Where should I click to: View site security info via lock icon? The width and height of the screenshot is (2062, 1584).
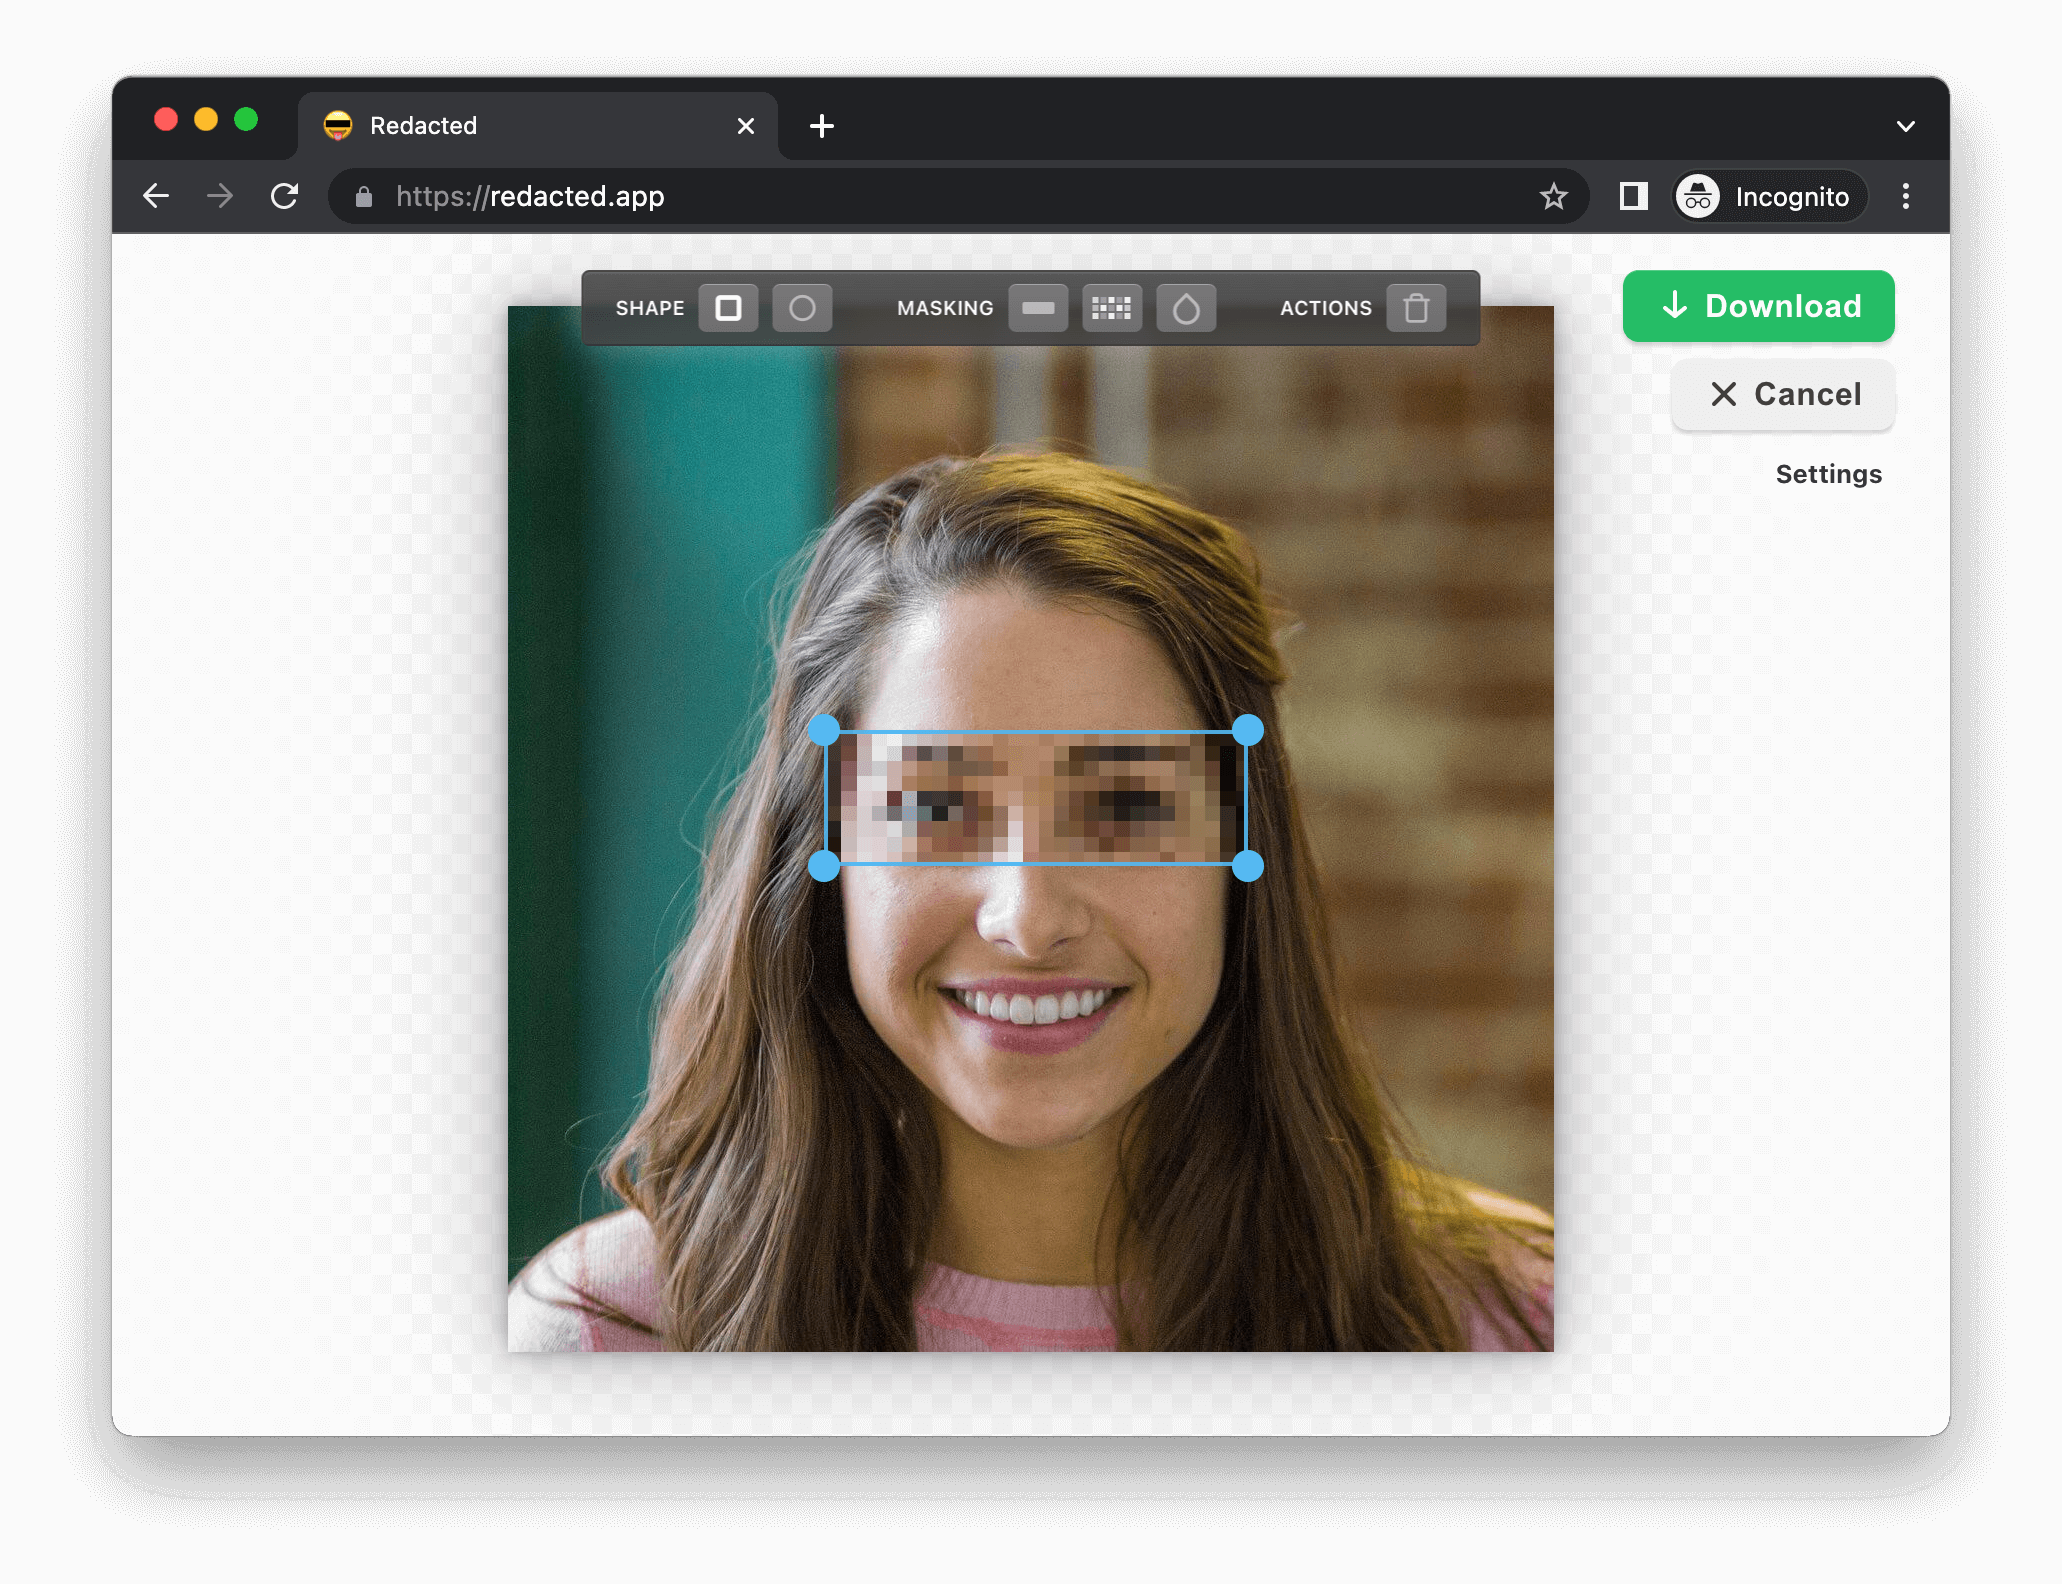click(x=364, y=196)
